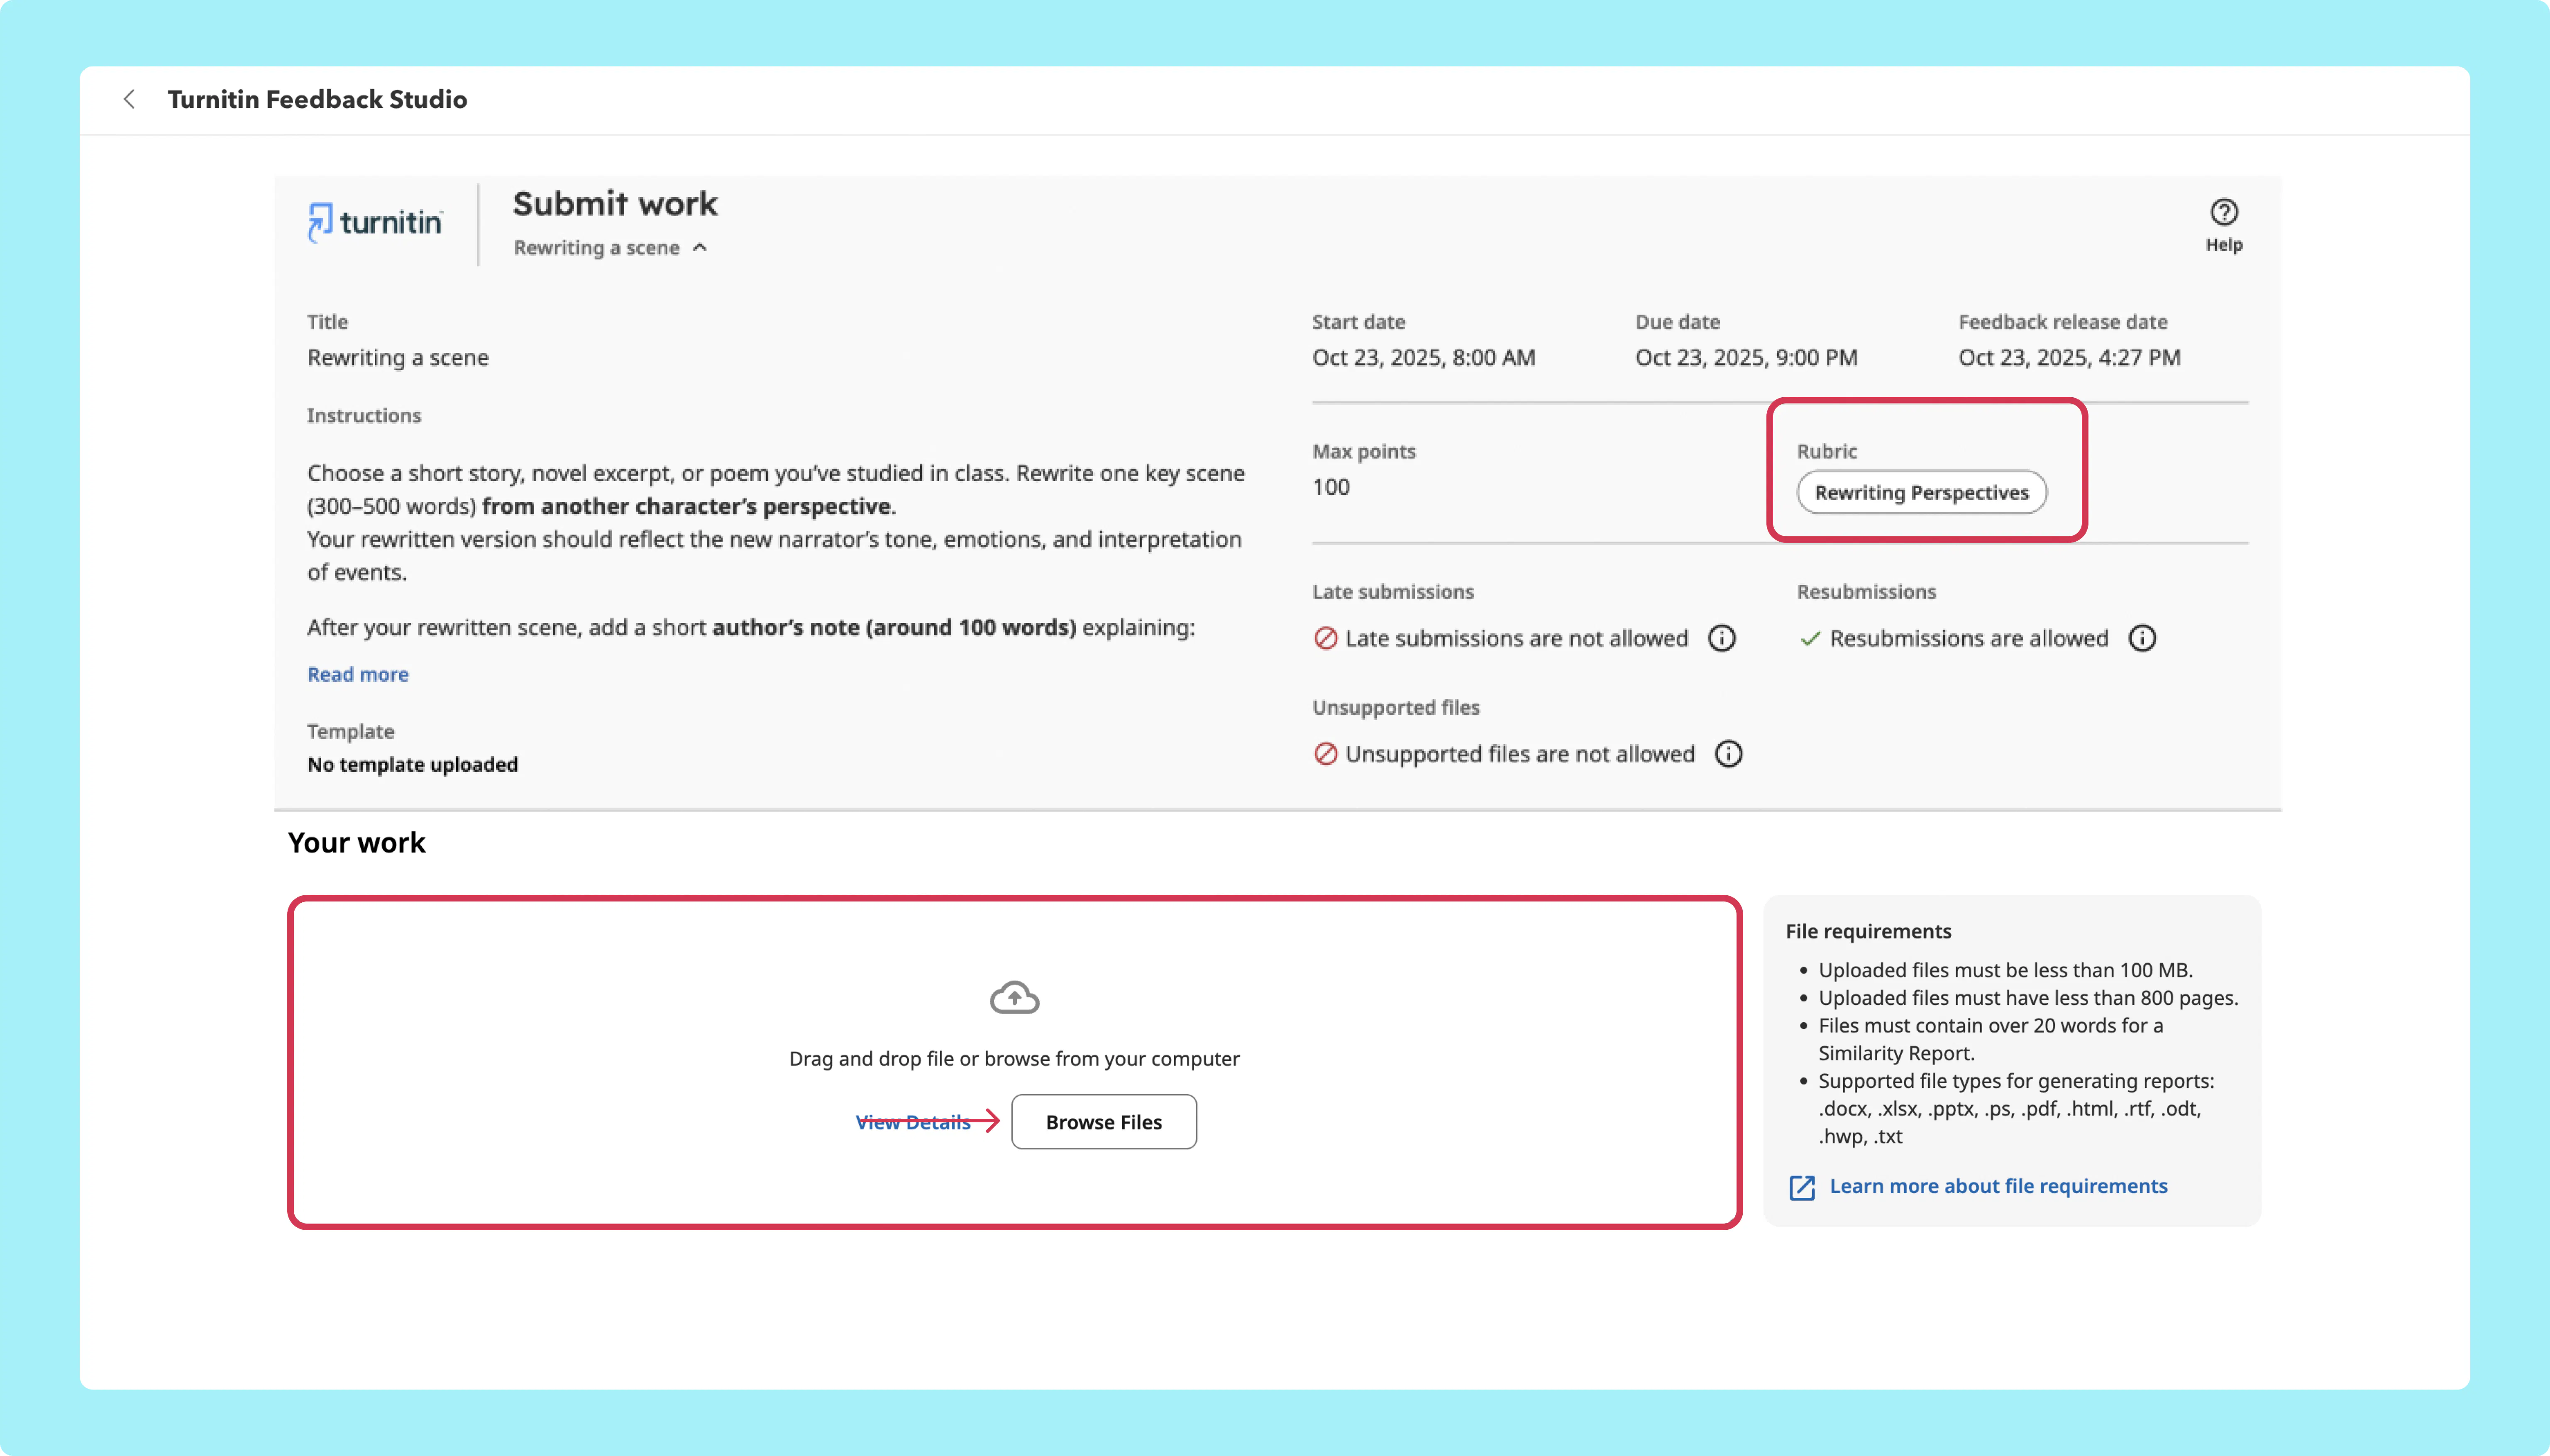Click the 'Drag and drop file' prompt text
This screenshot has width=2550, height=1456.
[1014, 1058]
